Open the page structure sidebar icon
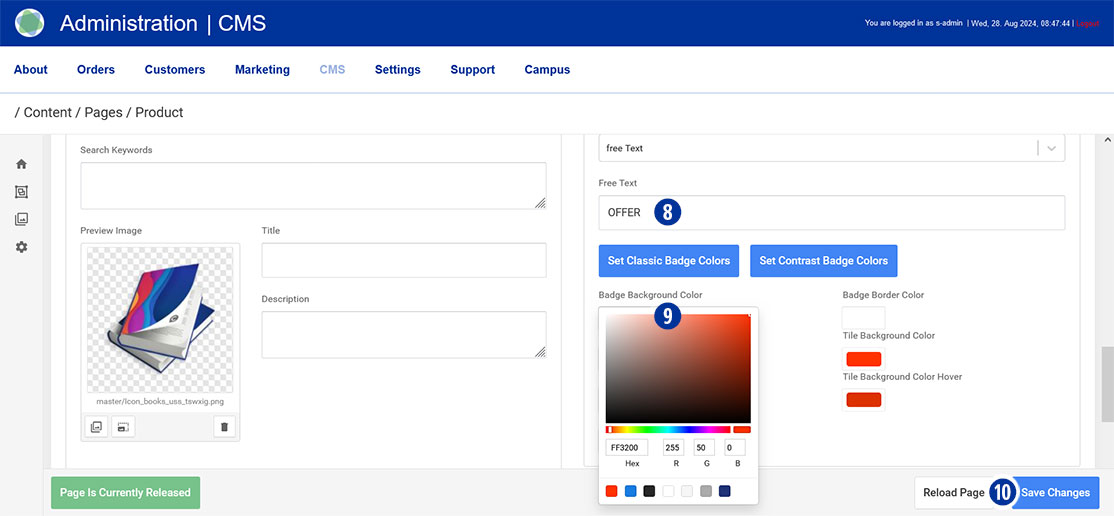 [21, 192]
